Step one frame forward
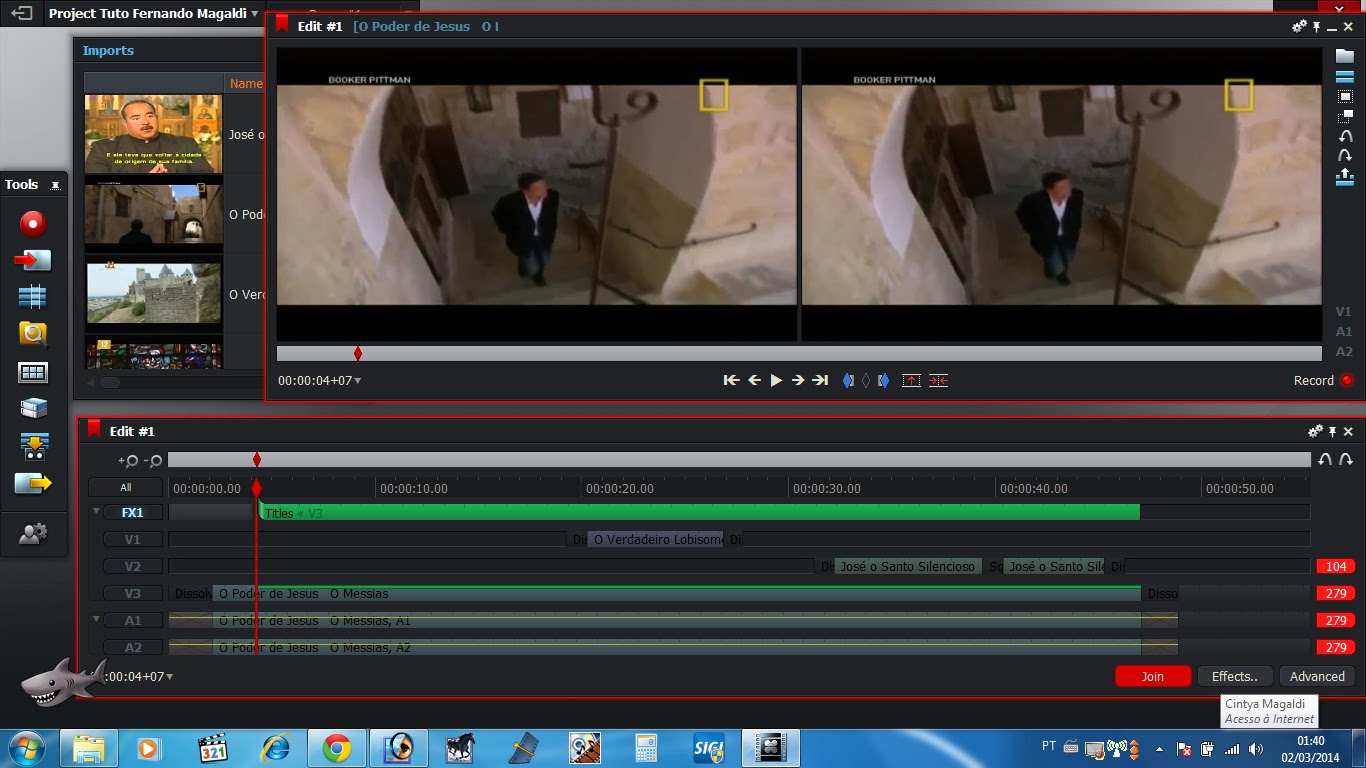The image size is (1366, 768). [x=798, y=380]
